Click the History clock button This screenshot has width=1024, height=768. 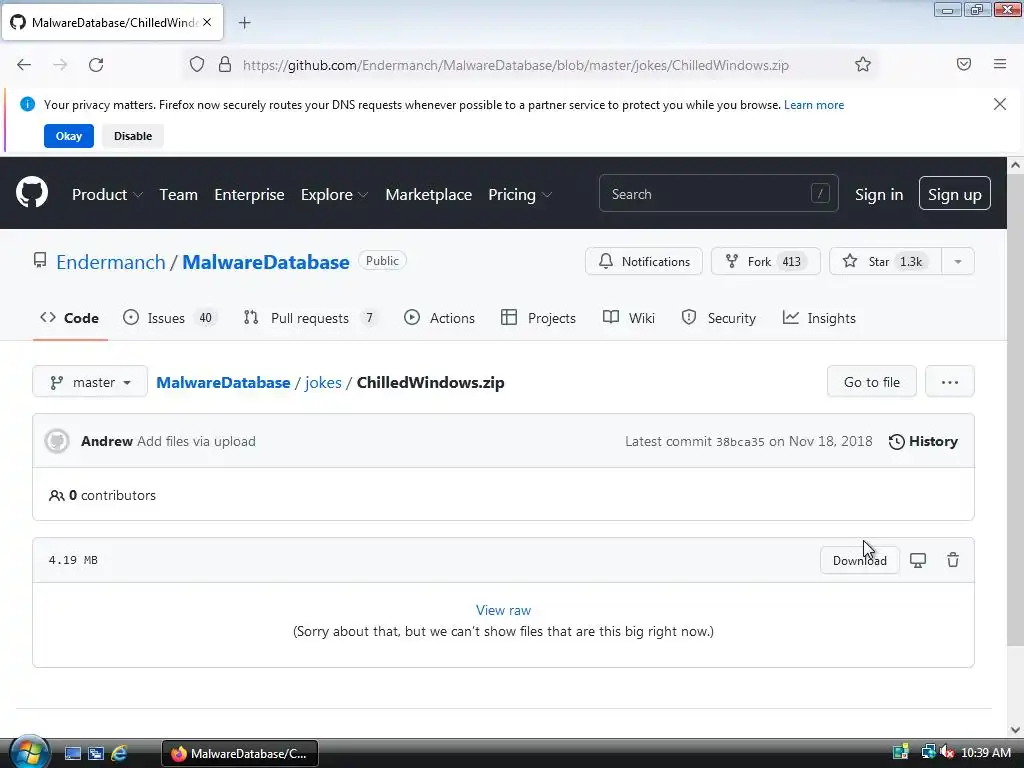pos(923,441)
